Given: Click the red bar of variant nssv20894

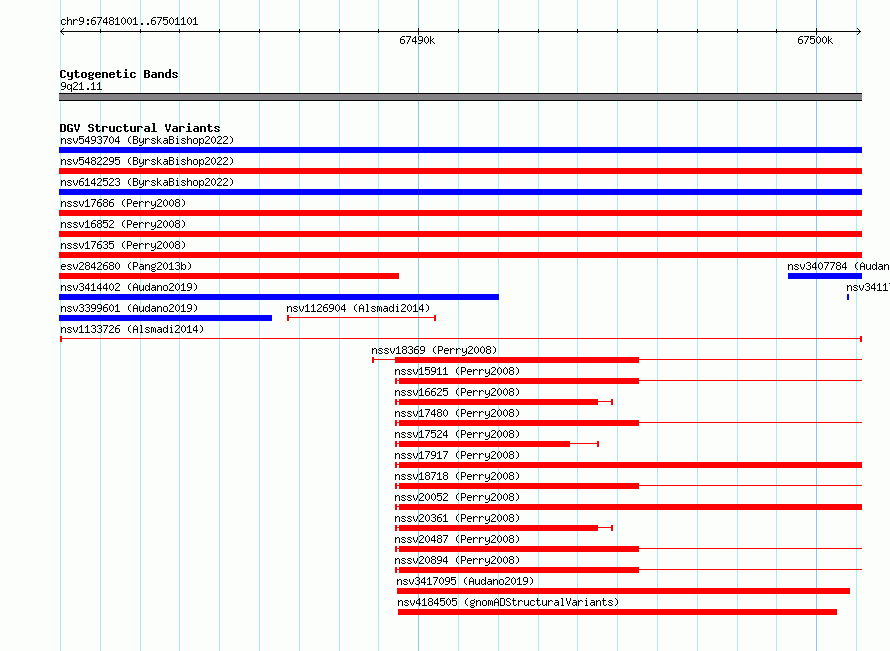Looking at the screenshot, I should (x=517, y=570).
